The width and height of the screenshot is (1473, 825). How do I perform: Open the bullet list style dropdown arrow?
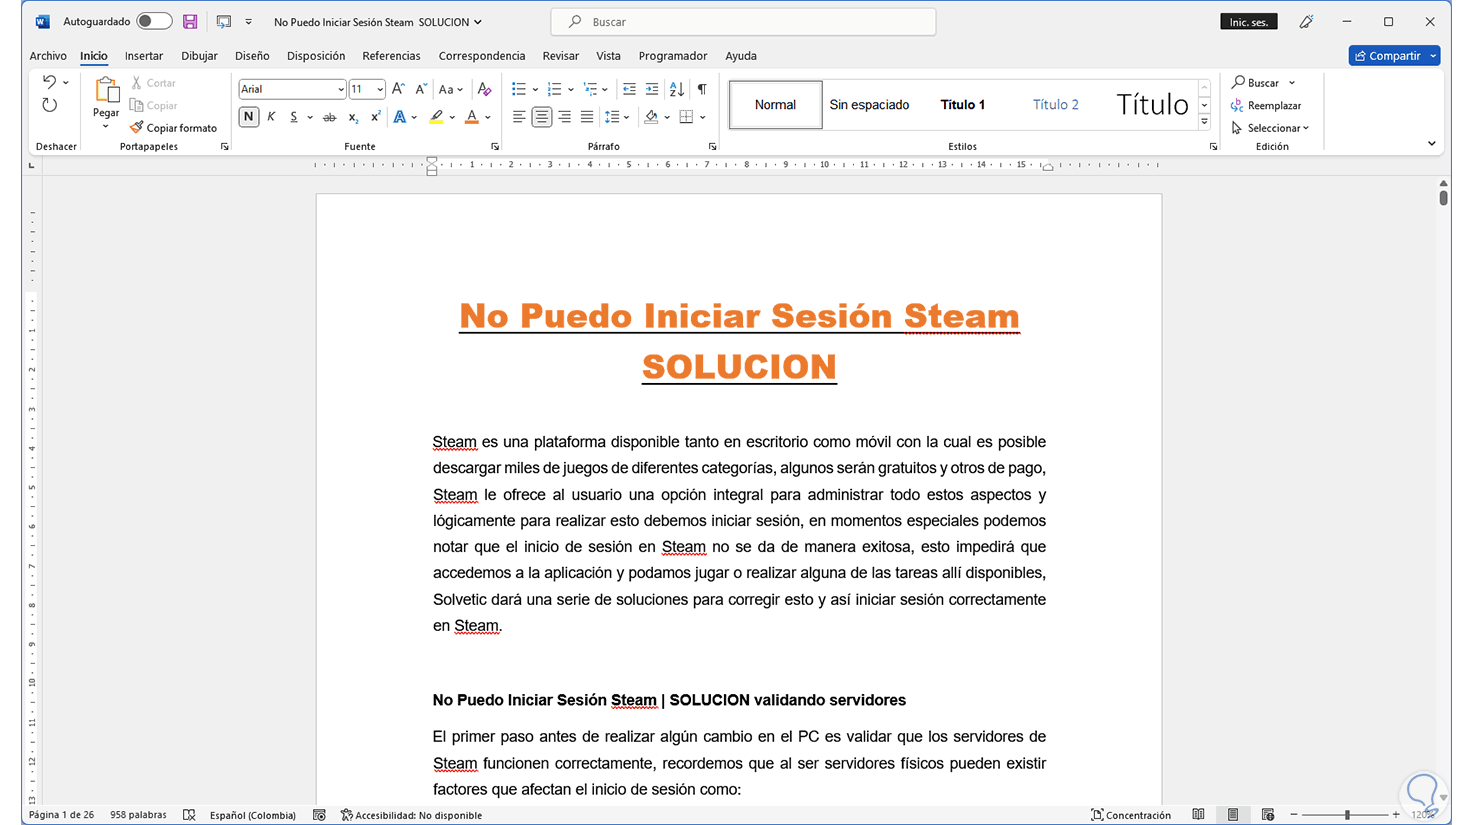click(535, 90)
